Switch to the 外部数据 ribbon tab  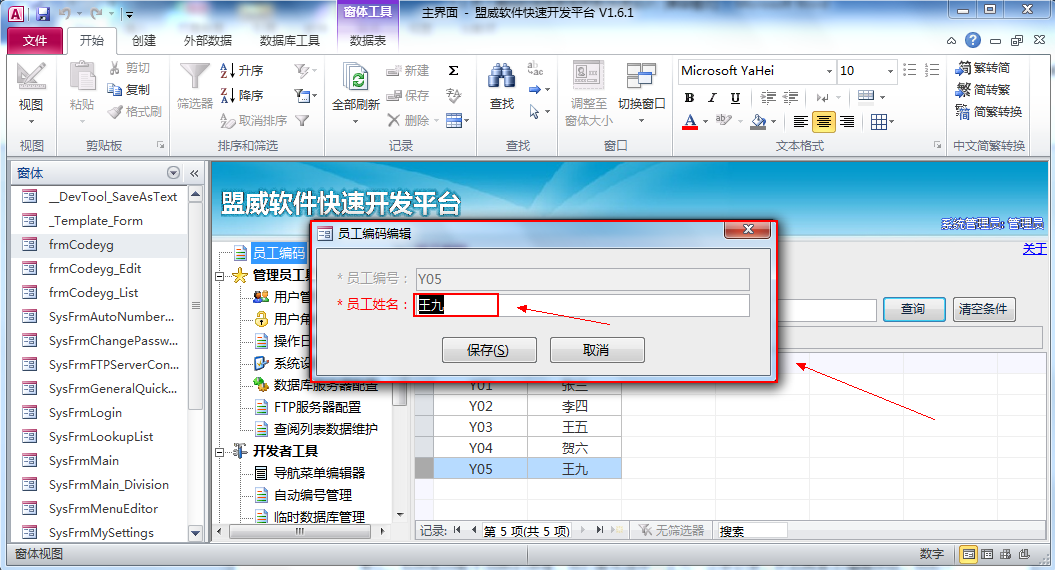click(x=208, y=40)
